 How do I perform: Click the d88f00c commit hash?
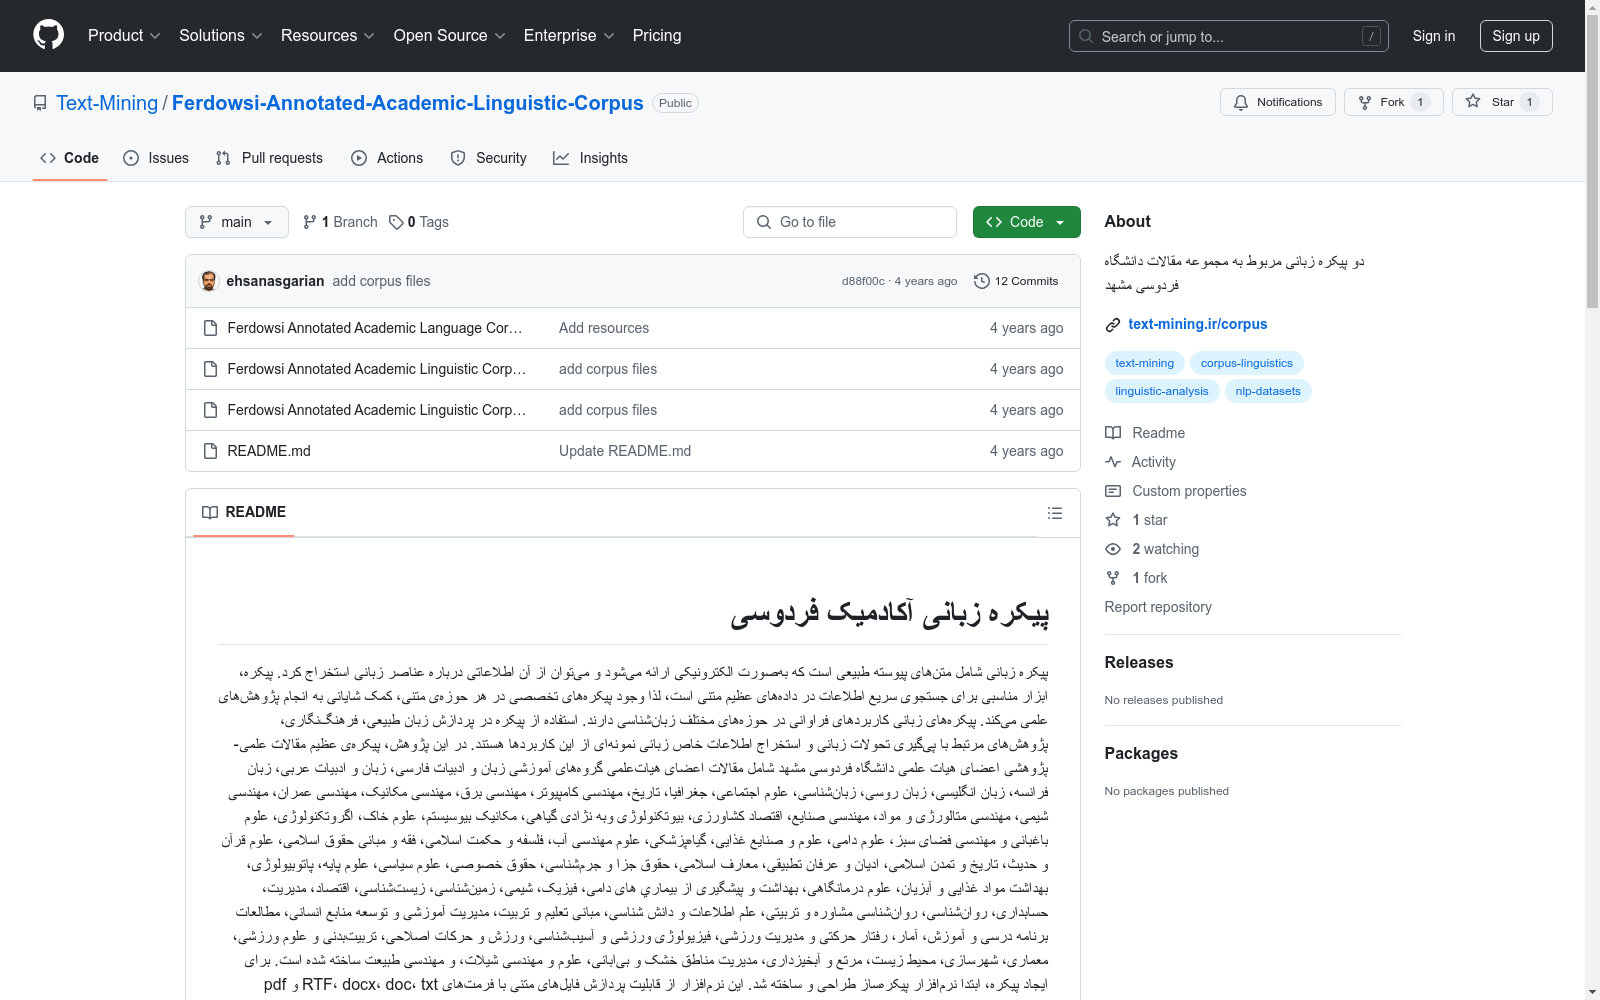(x=863, y=281)
